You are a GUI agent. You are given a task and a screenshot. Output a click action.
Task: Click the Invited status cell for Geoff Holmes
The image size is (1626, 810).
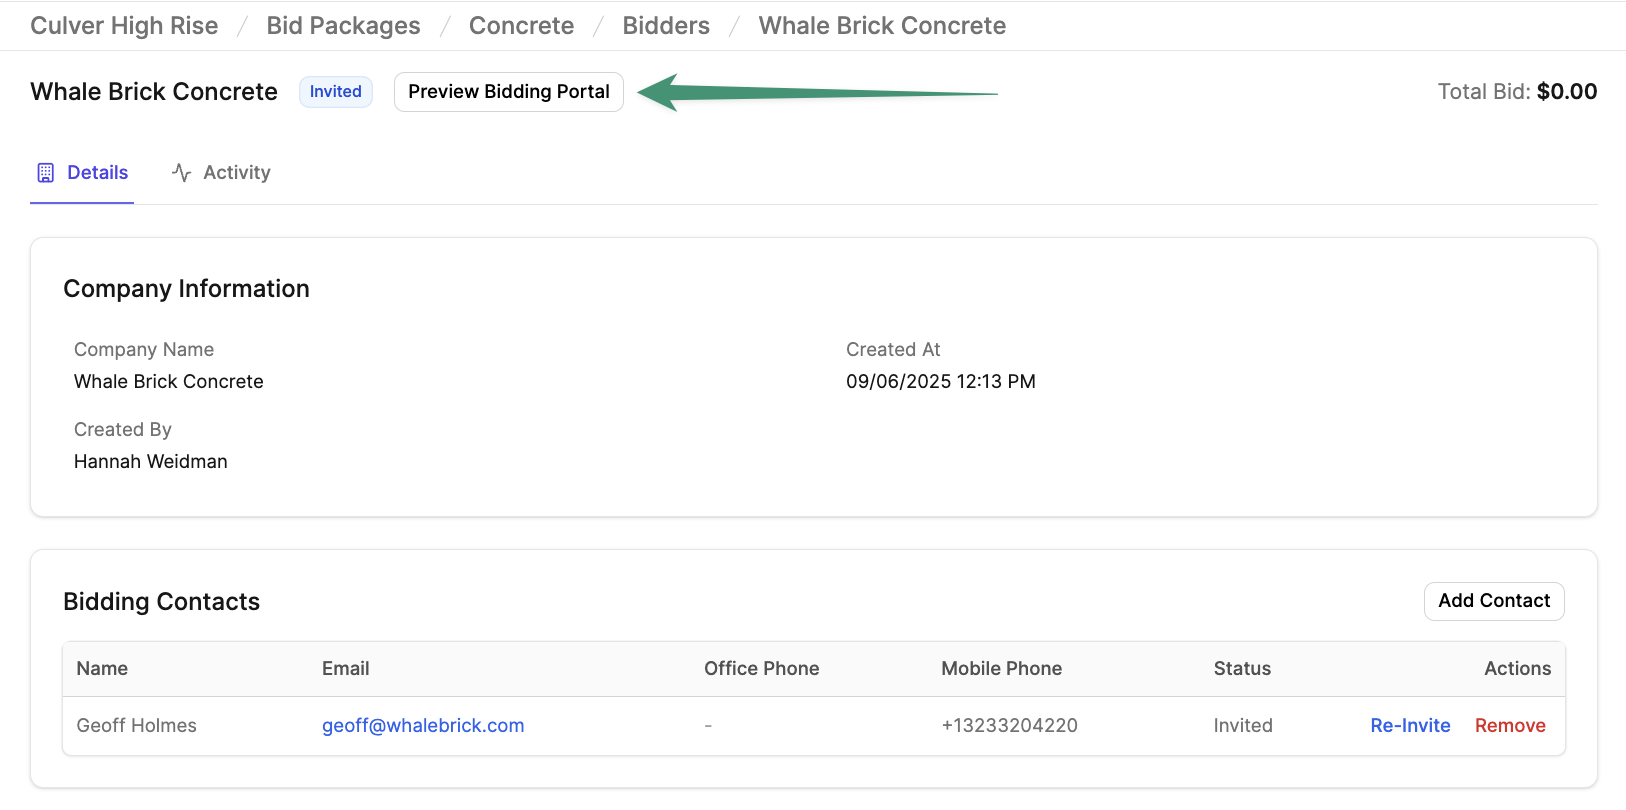click(x=1243, y=726)
